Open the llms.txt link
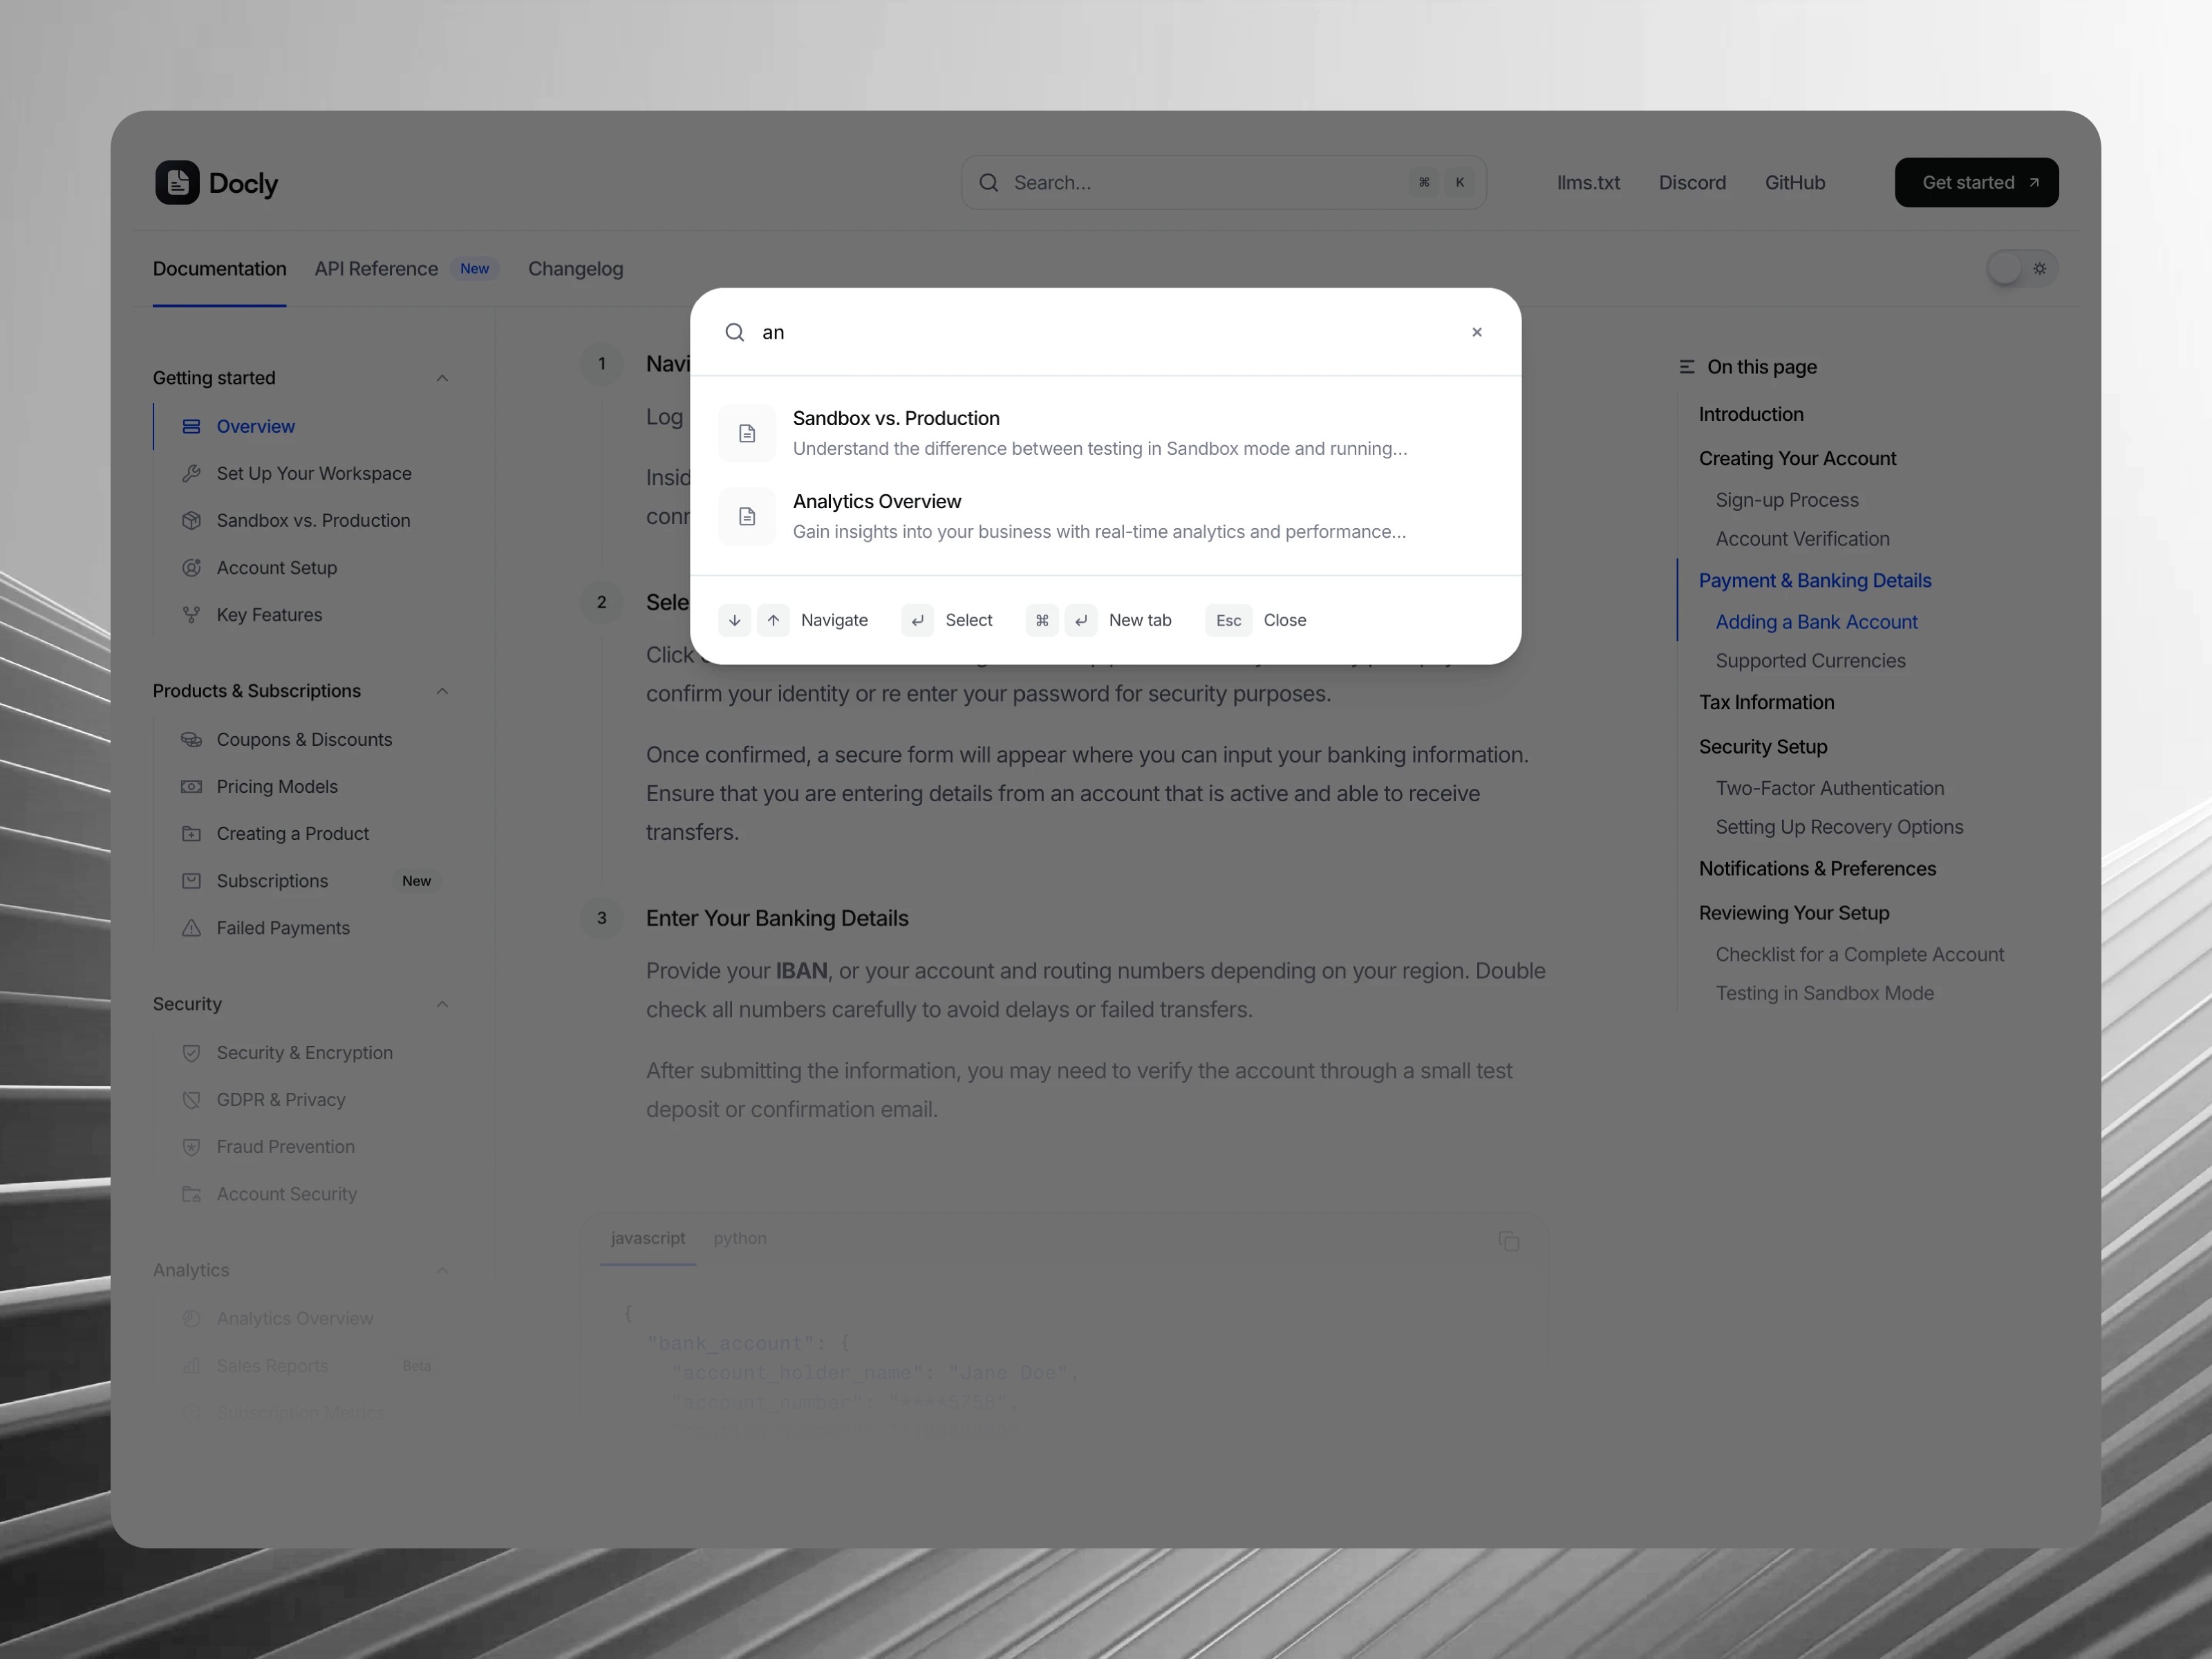 (1588, 183)
